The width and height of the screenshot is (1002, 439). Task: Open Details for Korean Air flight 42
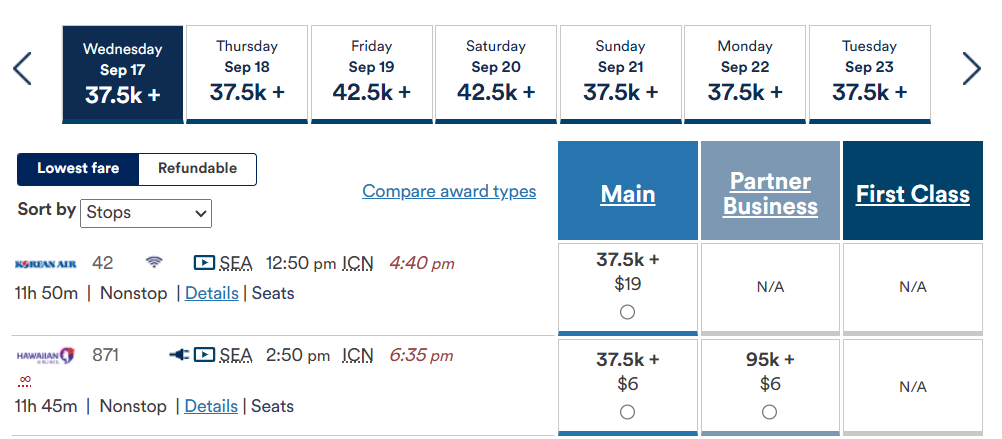click(212, 293)
